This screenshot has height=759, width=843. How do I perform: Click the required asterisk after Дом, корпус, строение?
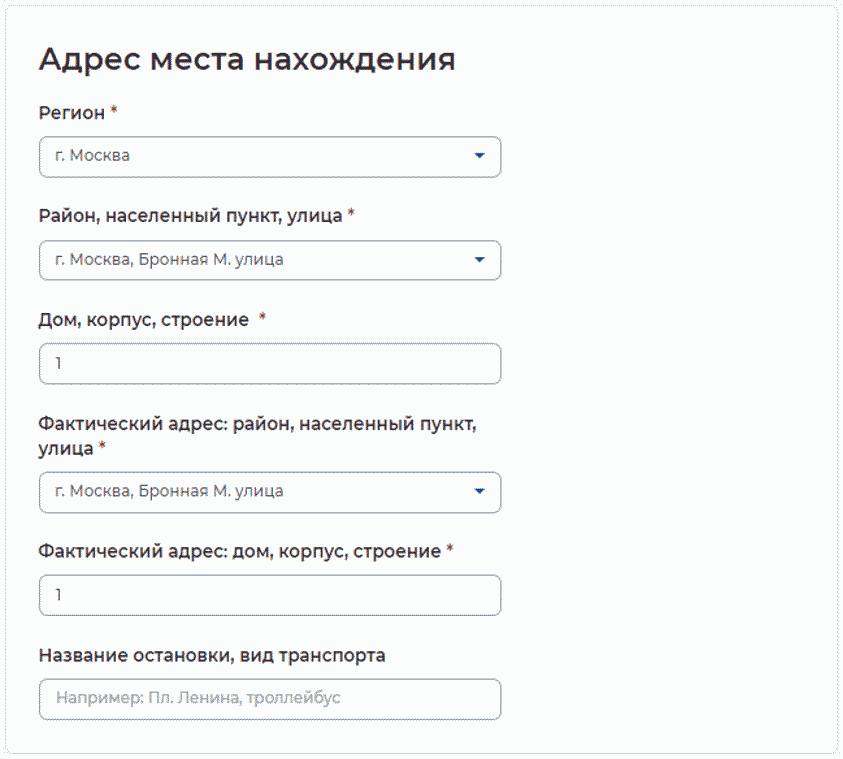[263, 319]
